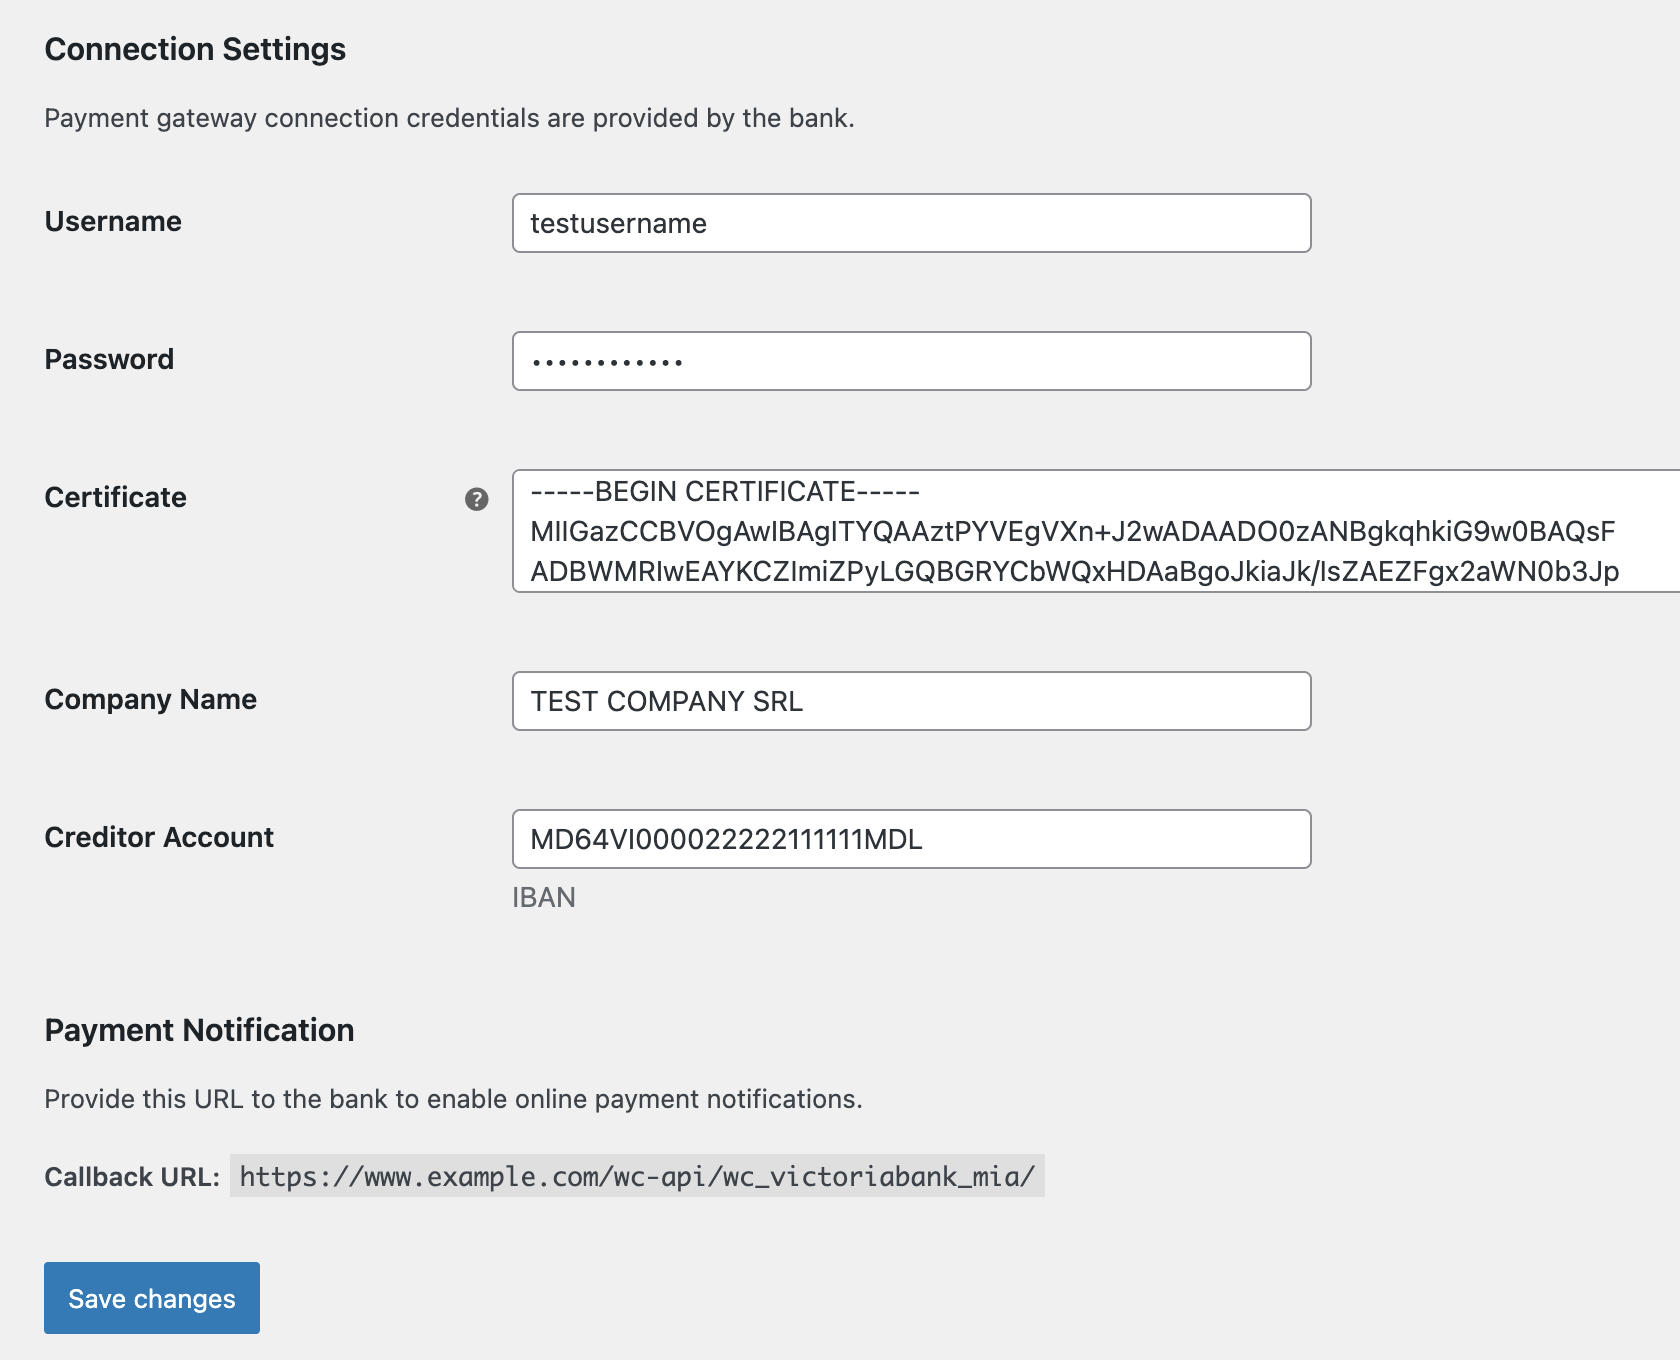The image size is (1680, 1360).
Task: Click the Username field label
Action: tap(113, 221)
